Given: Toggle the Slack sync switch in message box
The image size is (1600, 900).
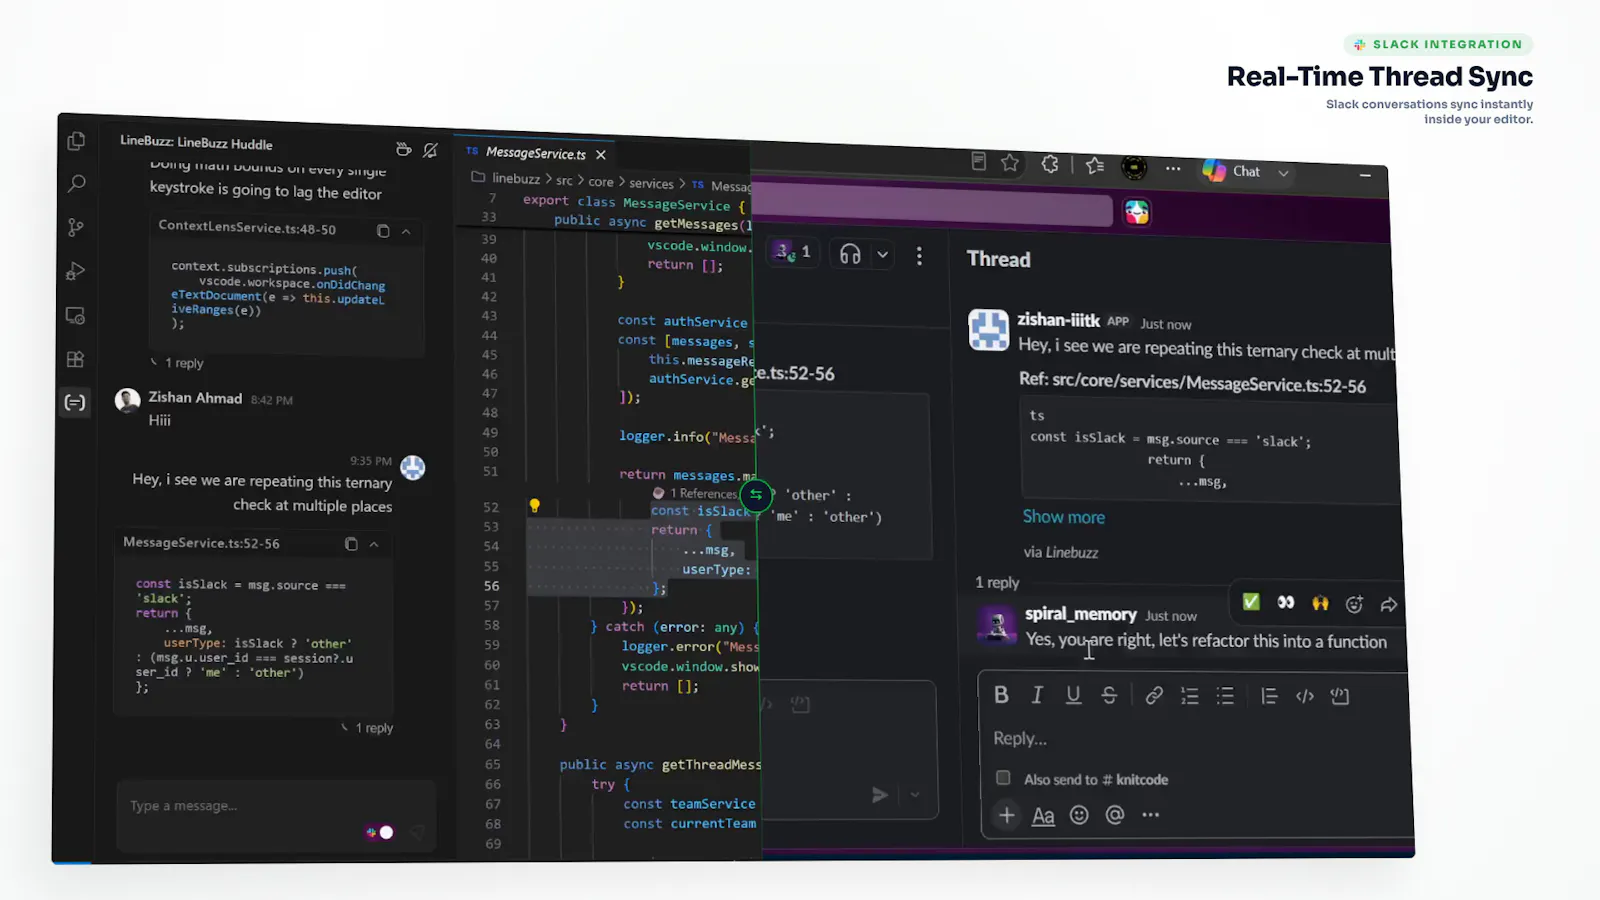Looking at the screenshot, I should [380, 832].
